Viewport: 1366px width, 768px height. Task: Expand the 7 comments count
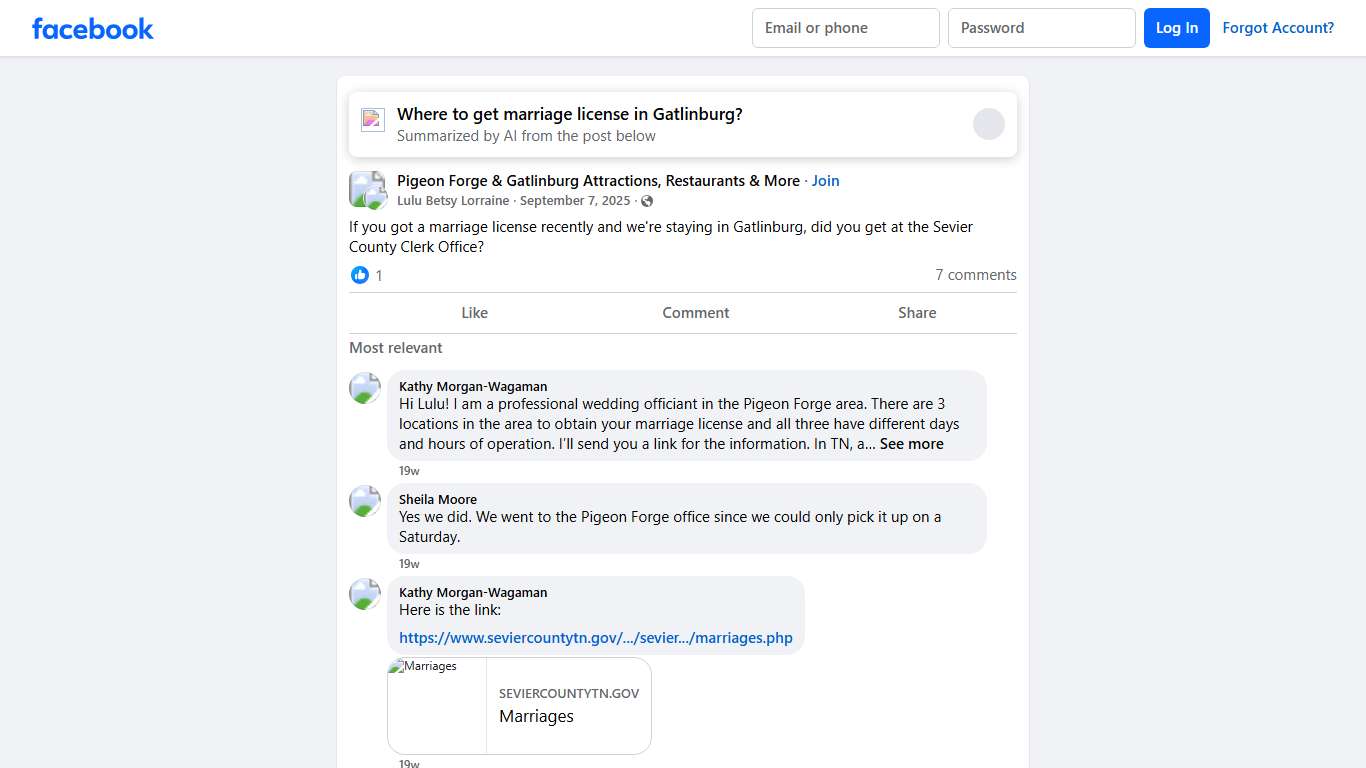[975, 275]
